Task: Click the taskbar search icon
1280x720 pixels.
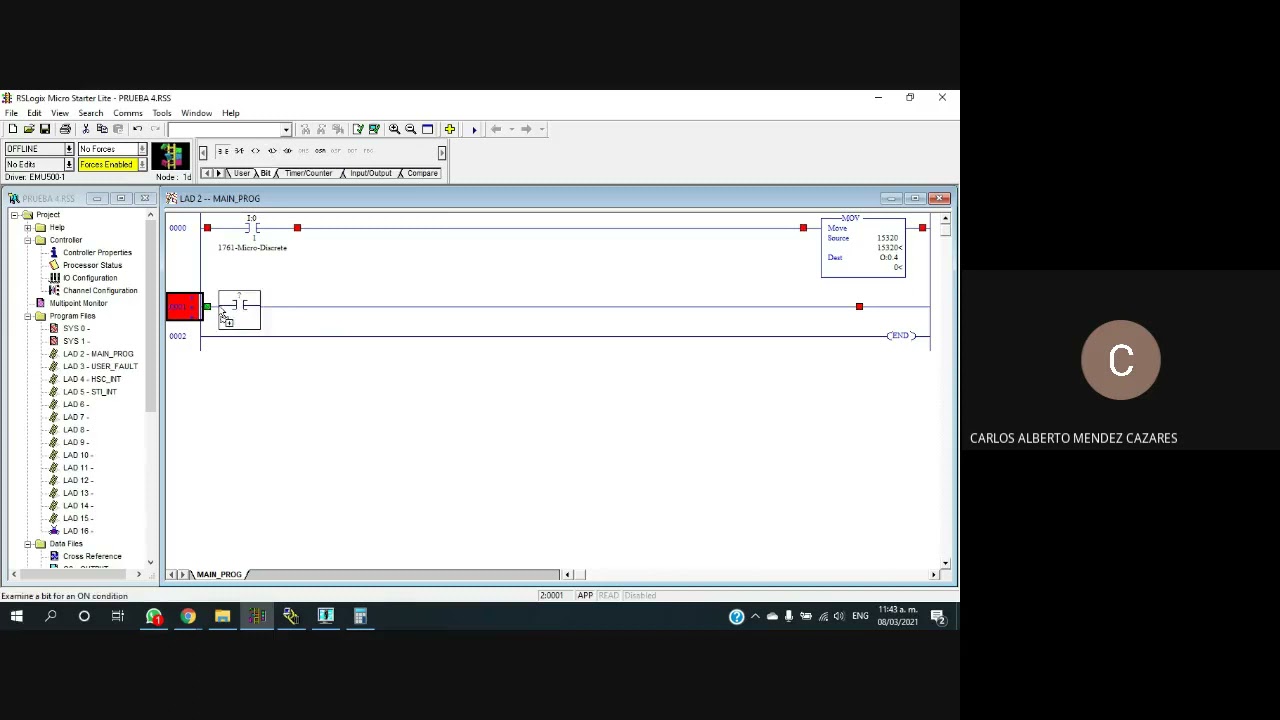Action: point(50,616)
